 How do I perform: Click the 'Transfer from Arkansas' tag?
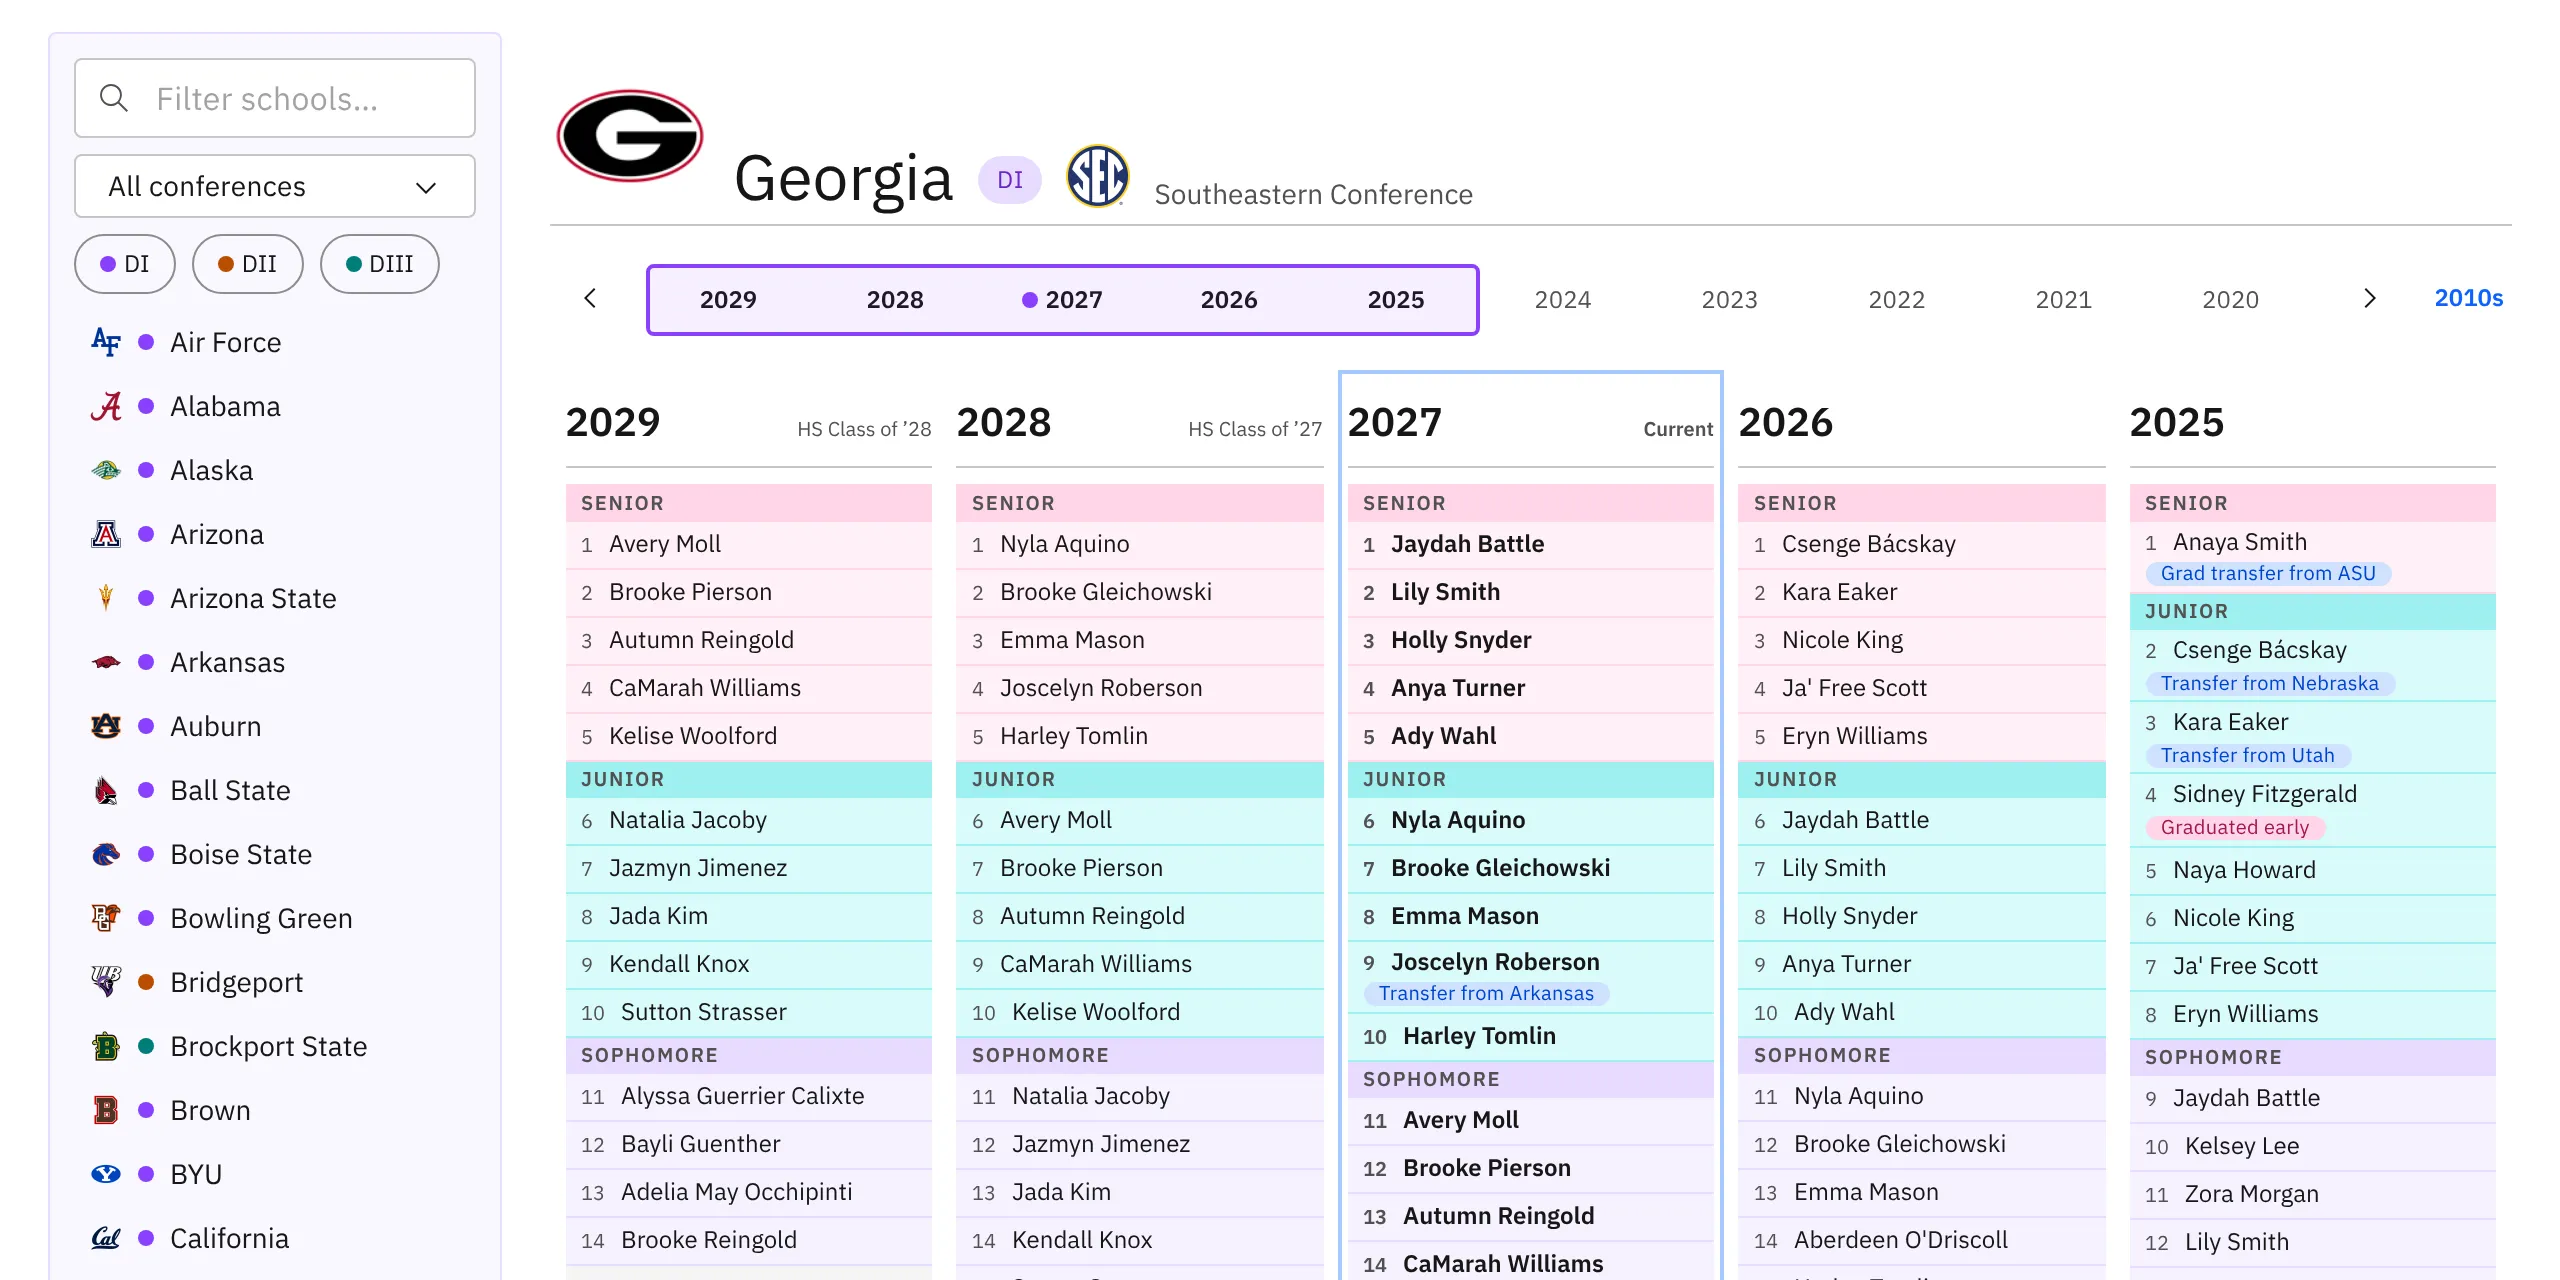tap(1486, 993)
